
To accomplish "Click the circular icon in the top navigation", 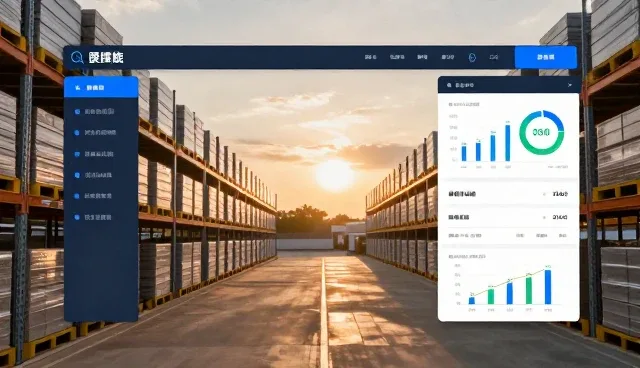I will click(x=472, y=58).
